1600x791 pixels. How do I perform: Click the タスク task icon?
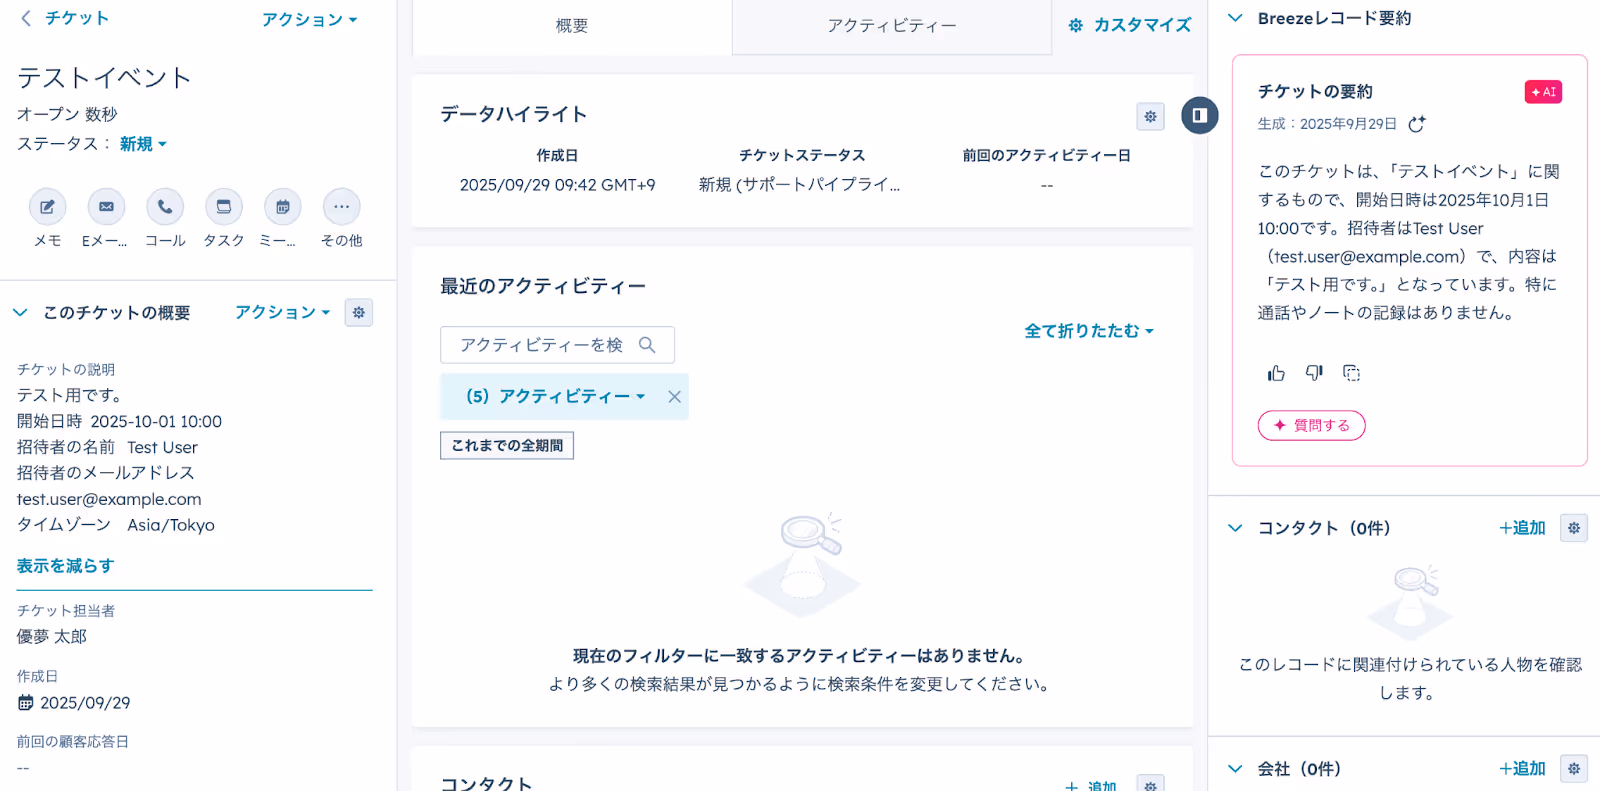(224, 207)
